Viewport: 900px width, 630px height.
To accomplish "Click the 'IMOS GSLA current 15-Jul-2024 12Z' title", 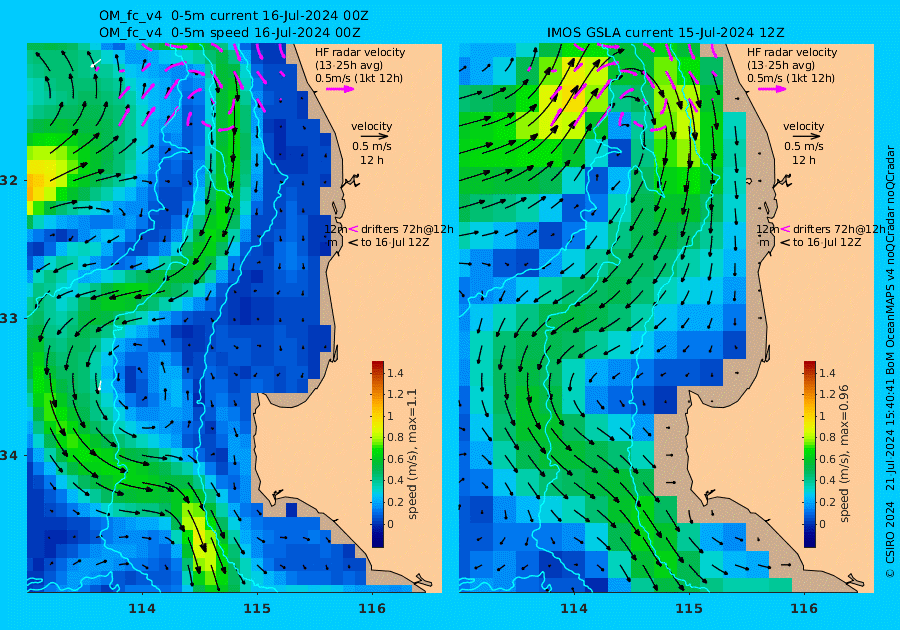I will [x=665, y=32].
